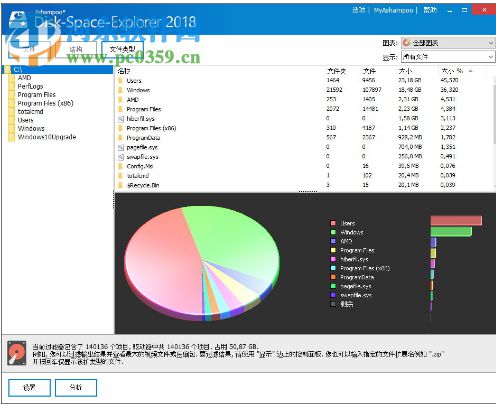Viewport: 496px width, 404px height.
Task: Click the dark 其他 legend swatch
Action: (333, 304)
